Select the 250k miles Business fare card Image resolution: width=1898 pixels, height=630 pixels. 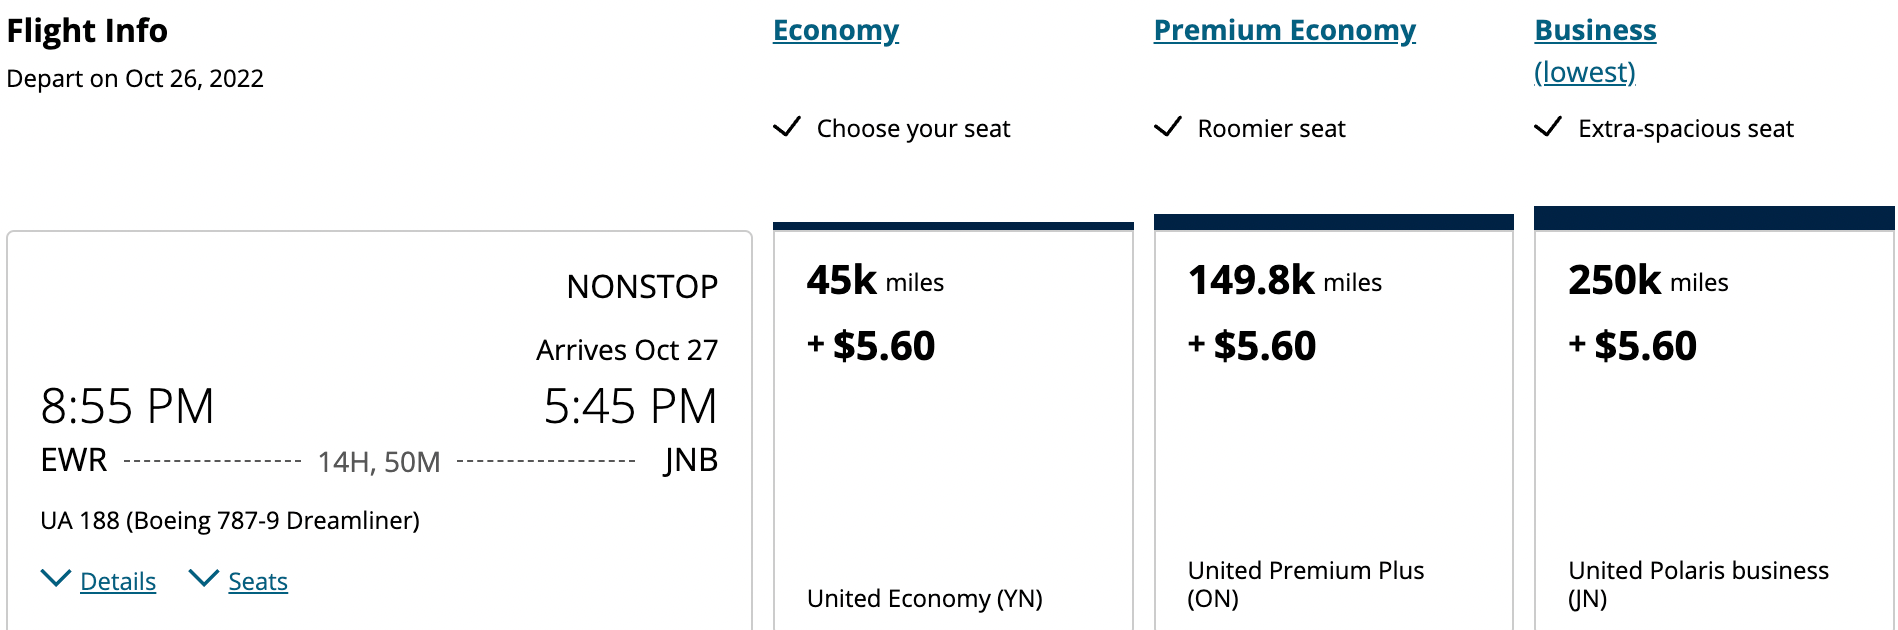(1714, 420)
